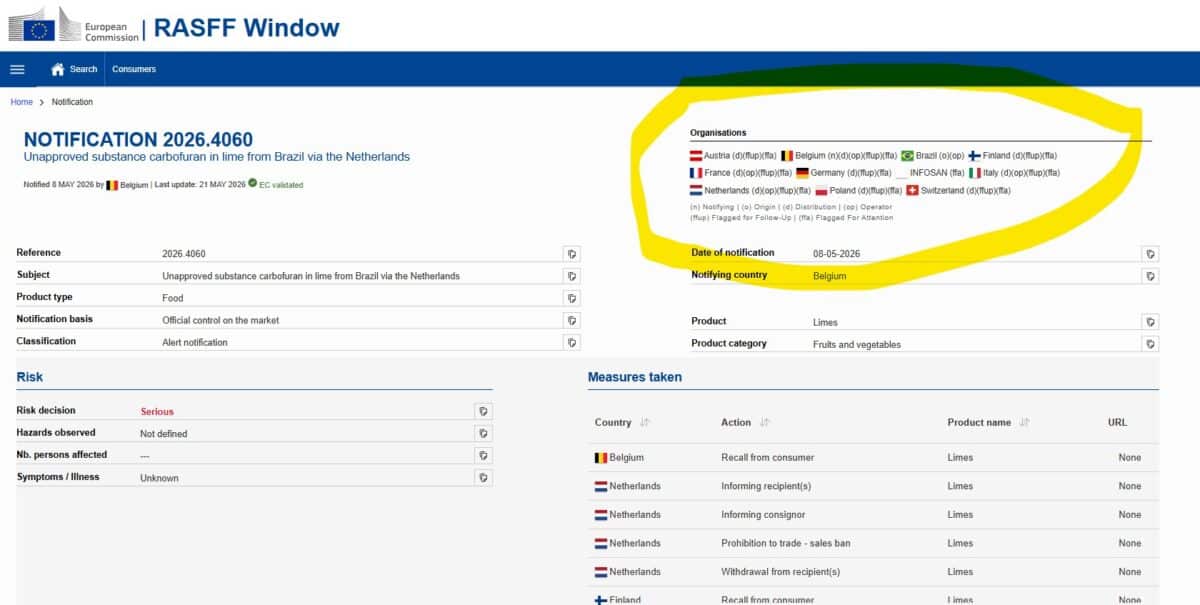Click the Not defined hazards value
The height and width of the screenshot is (605, 1200).
click(x=163, y=434)
